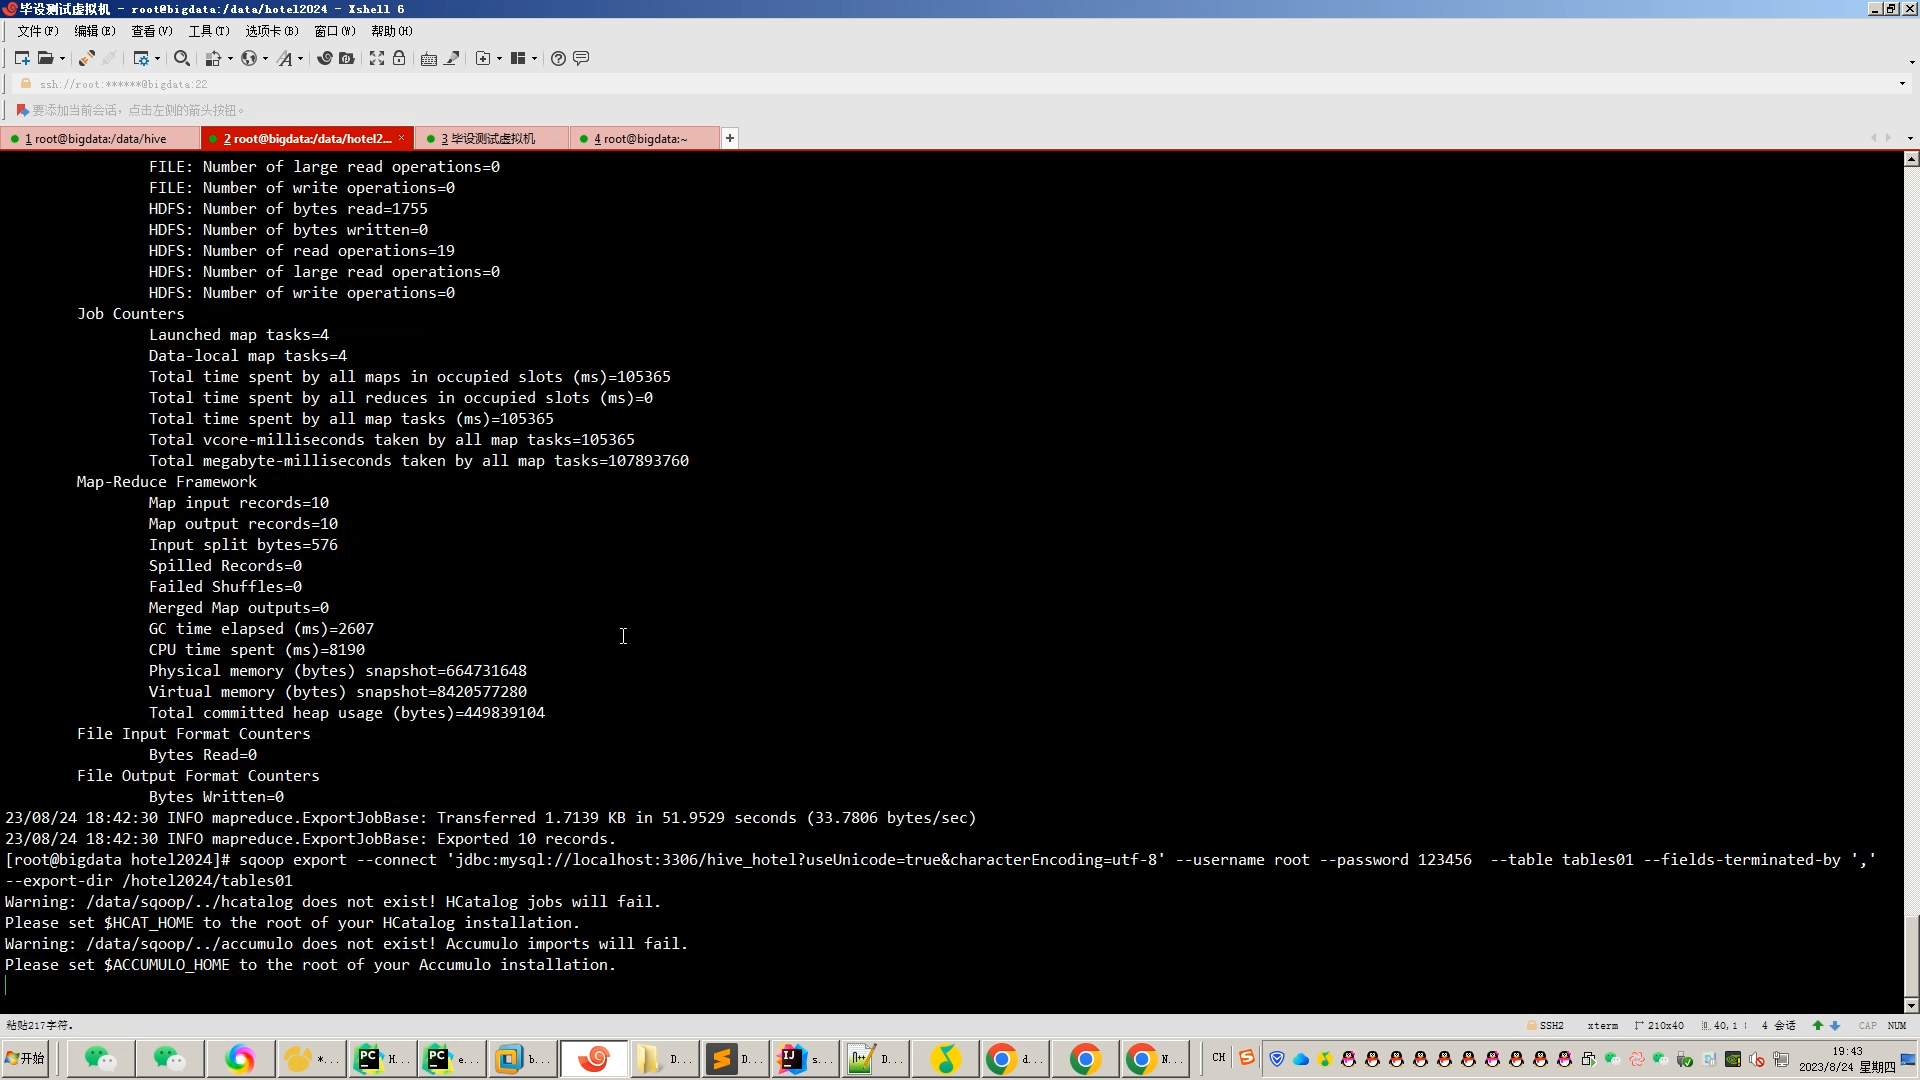Screen dimensions: 1920x1080
Task: Click the reconnect session icon
Action: click(x=87, y=58)
